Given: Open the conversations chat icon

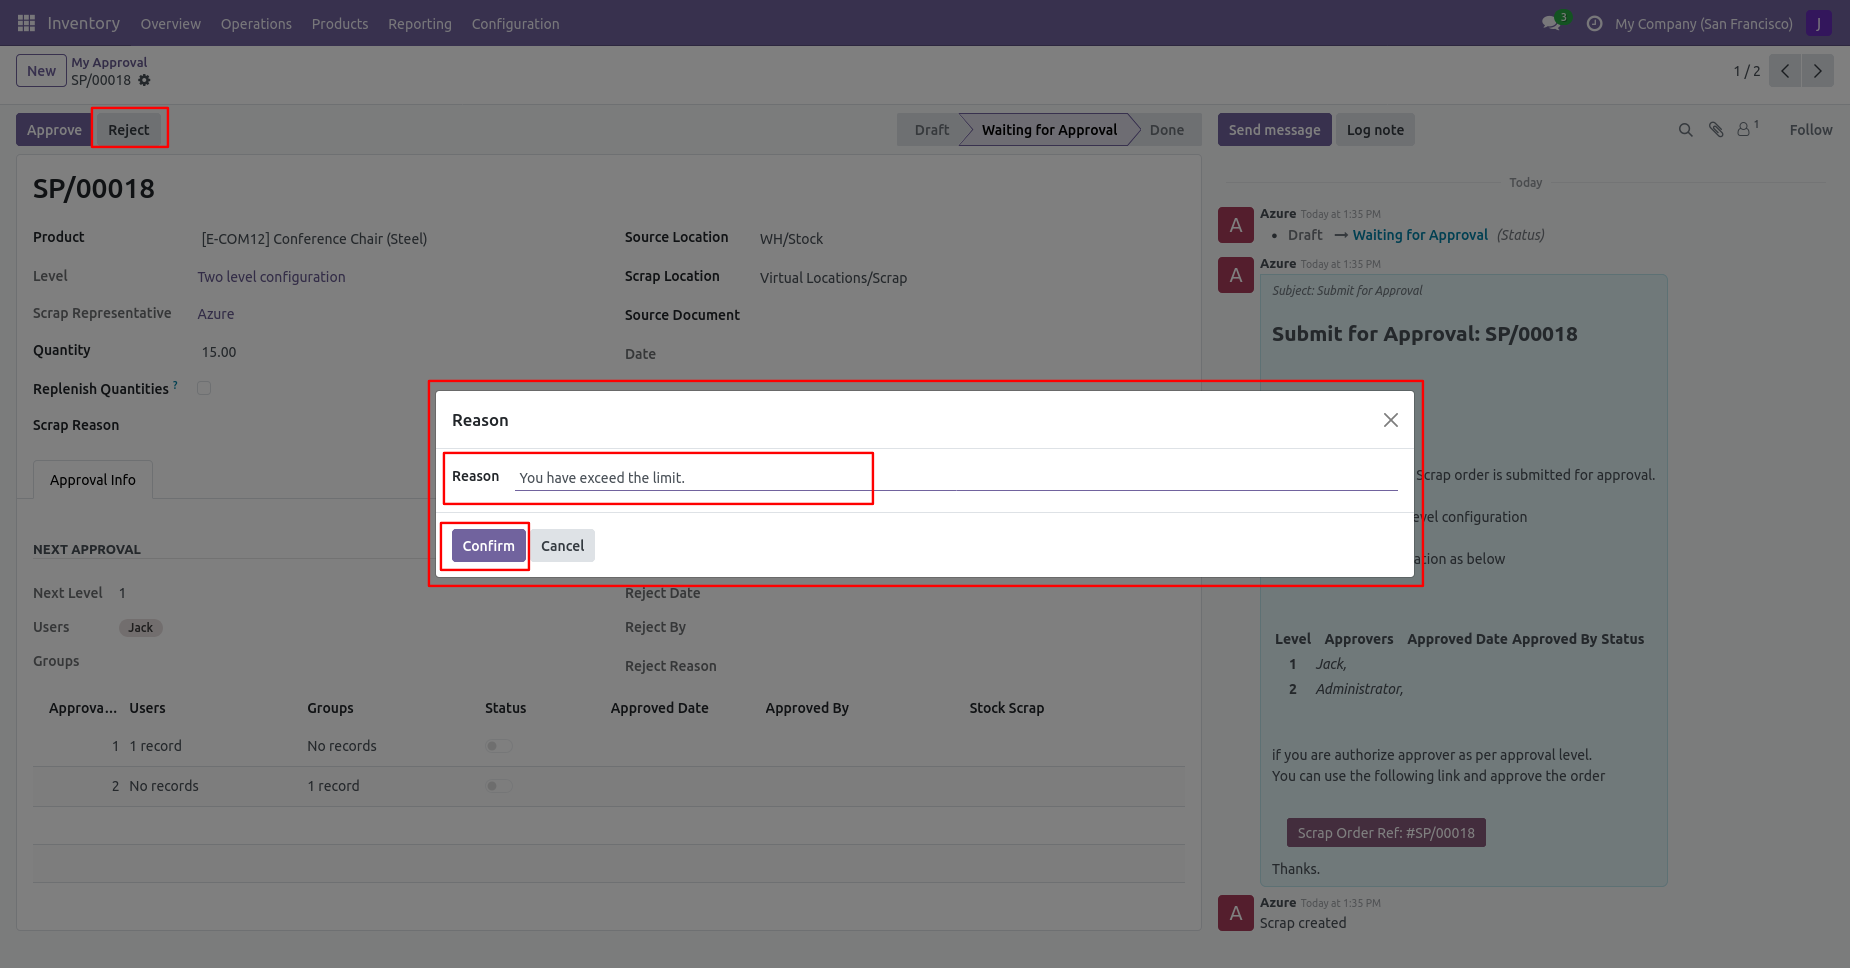Looking at the screenshot, I should pos(1551,23).
